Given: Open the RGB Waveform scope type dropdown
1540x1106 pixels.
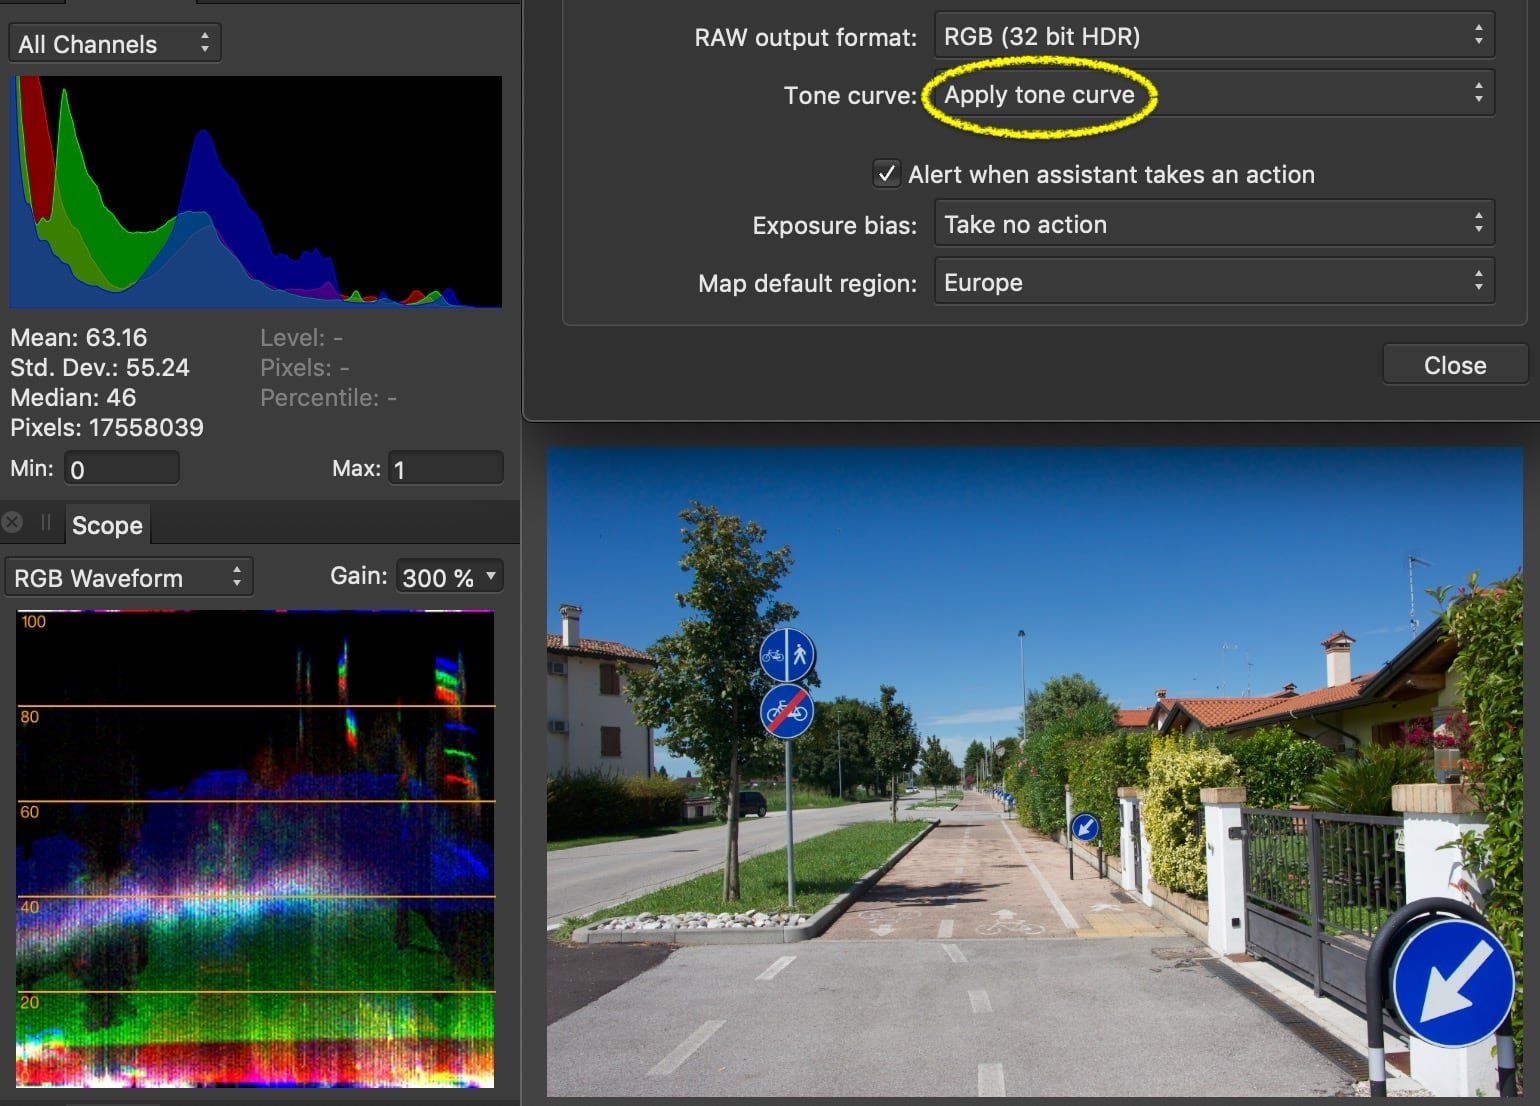Looking at the screenshot, I should [129, 578].
